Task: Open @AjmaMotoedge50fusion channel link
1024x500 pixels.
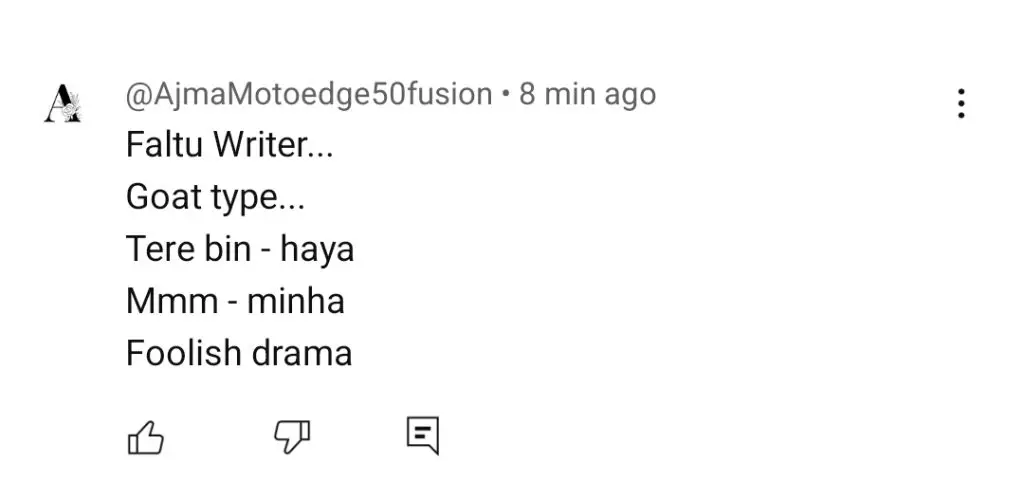Action: click(x=309, y=95)
